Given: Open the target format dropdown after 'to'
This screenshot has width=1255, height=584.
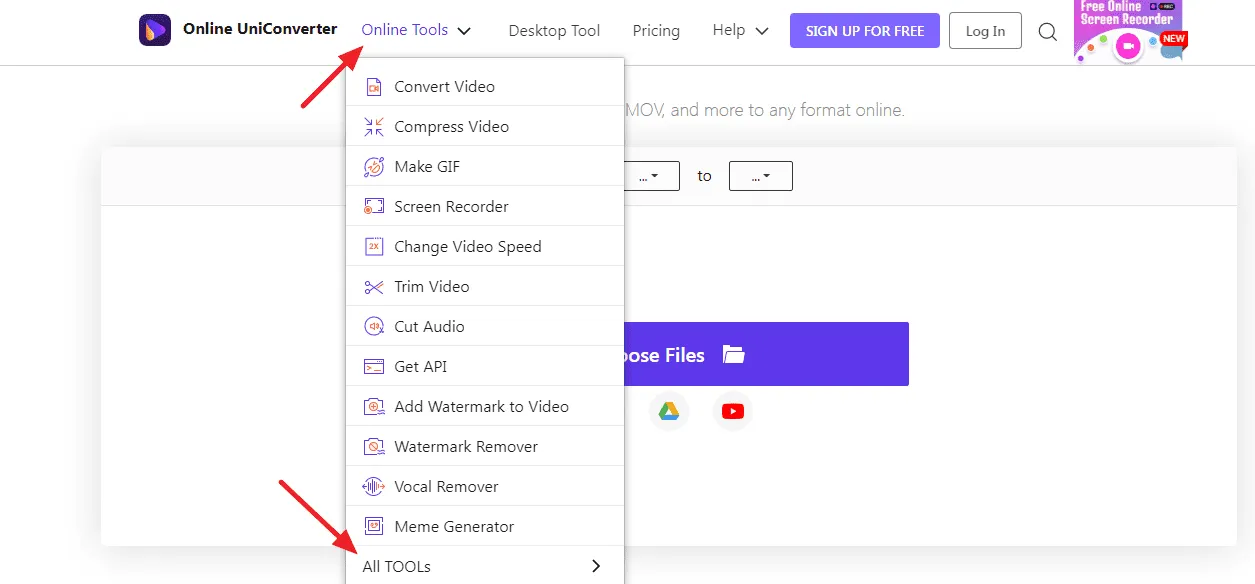Looking at the screenshot, I should tap(761, 176).
